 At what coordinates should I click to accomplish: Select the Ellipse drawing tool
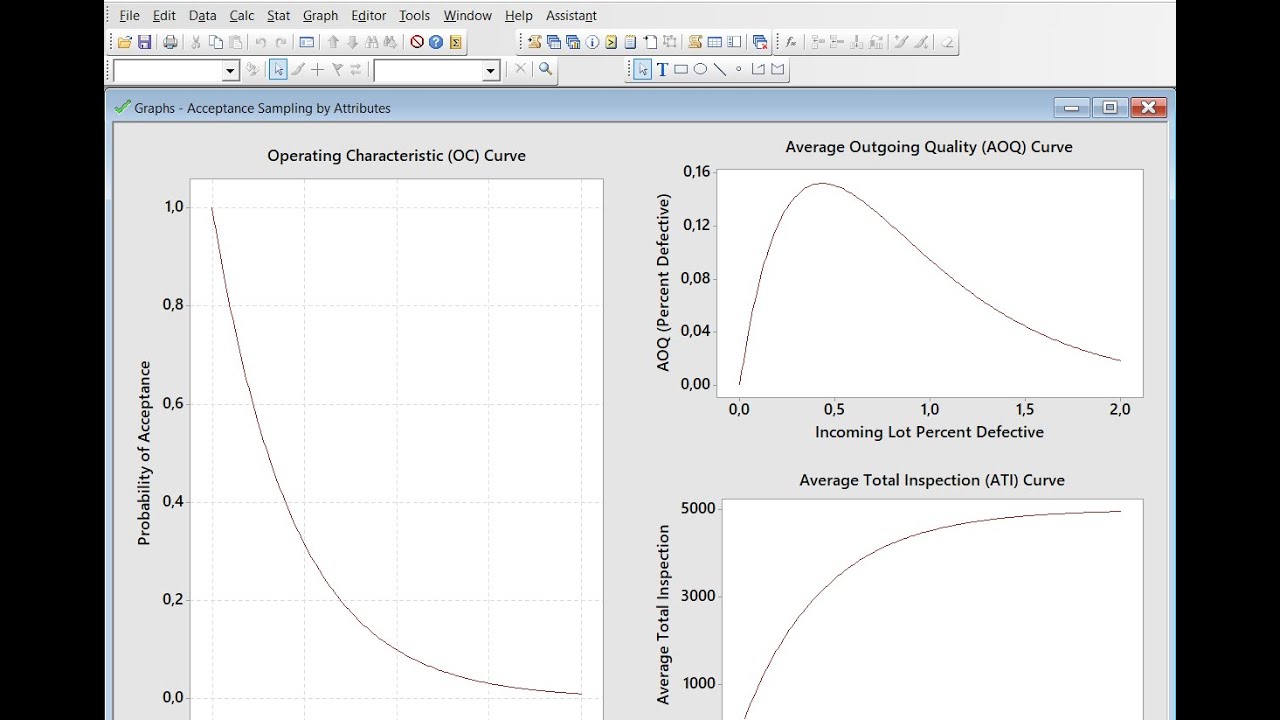[700, 69]
